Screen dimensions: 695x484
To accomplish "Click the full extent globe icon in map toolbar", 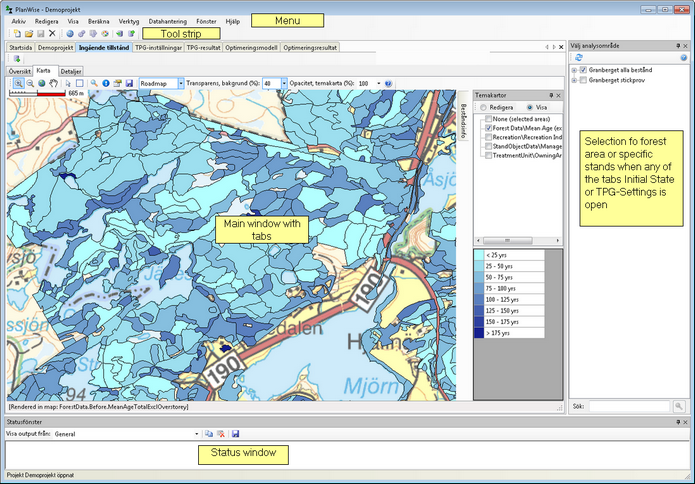I will tap(42, 83).
